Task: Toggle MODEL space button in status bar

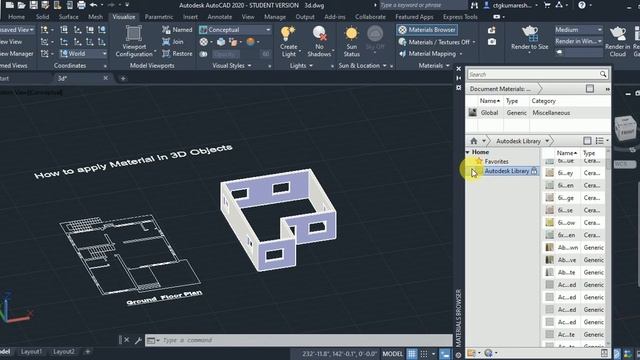Action: 393,354
